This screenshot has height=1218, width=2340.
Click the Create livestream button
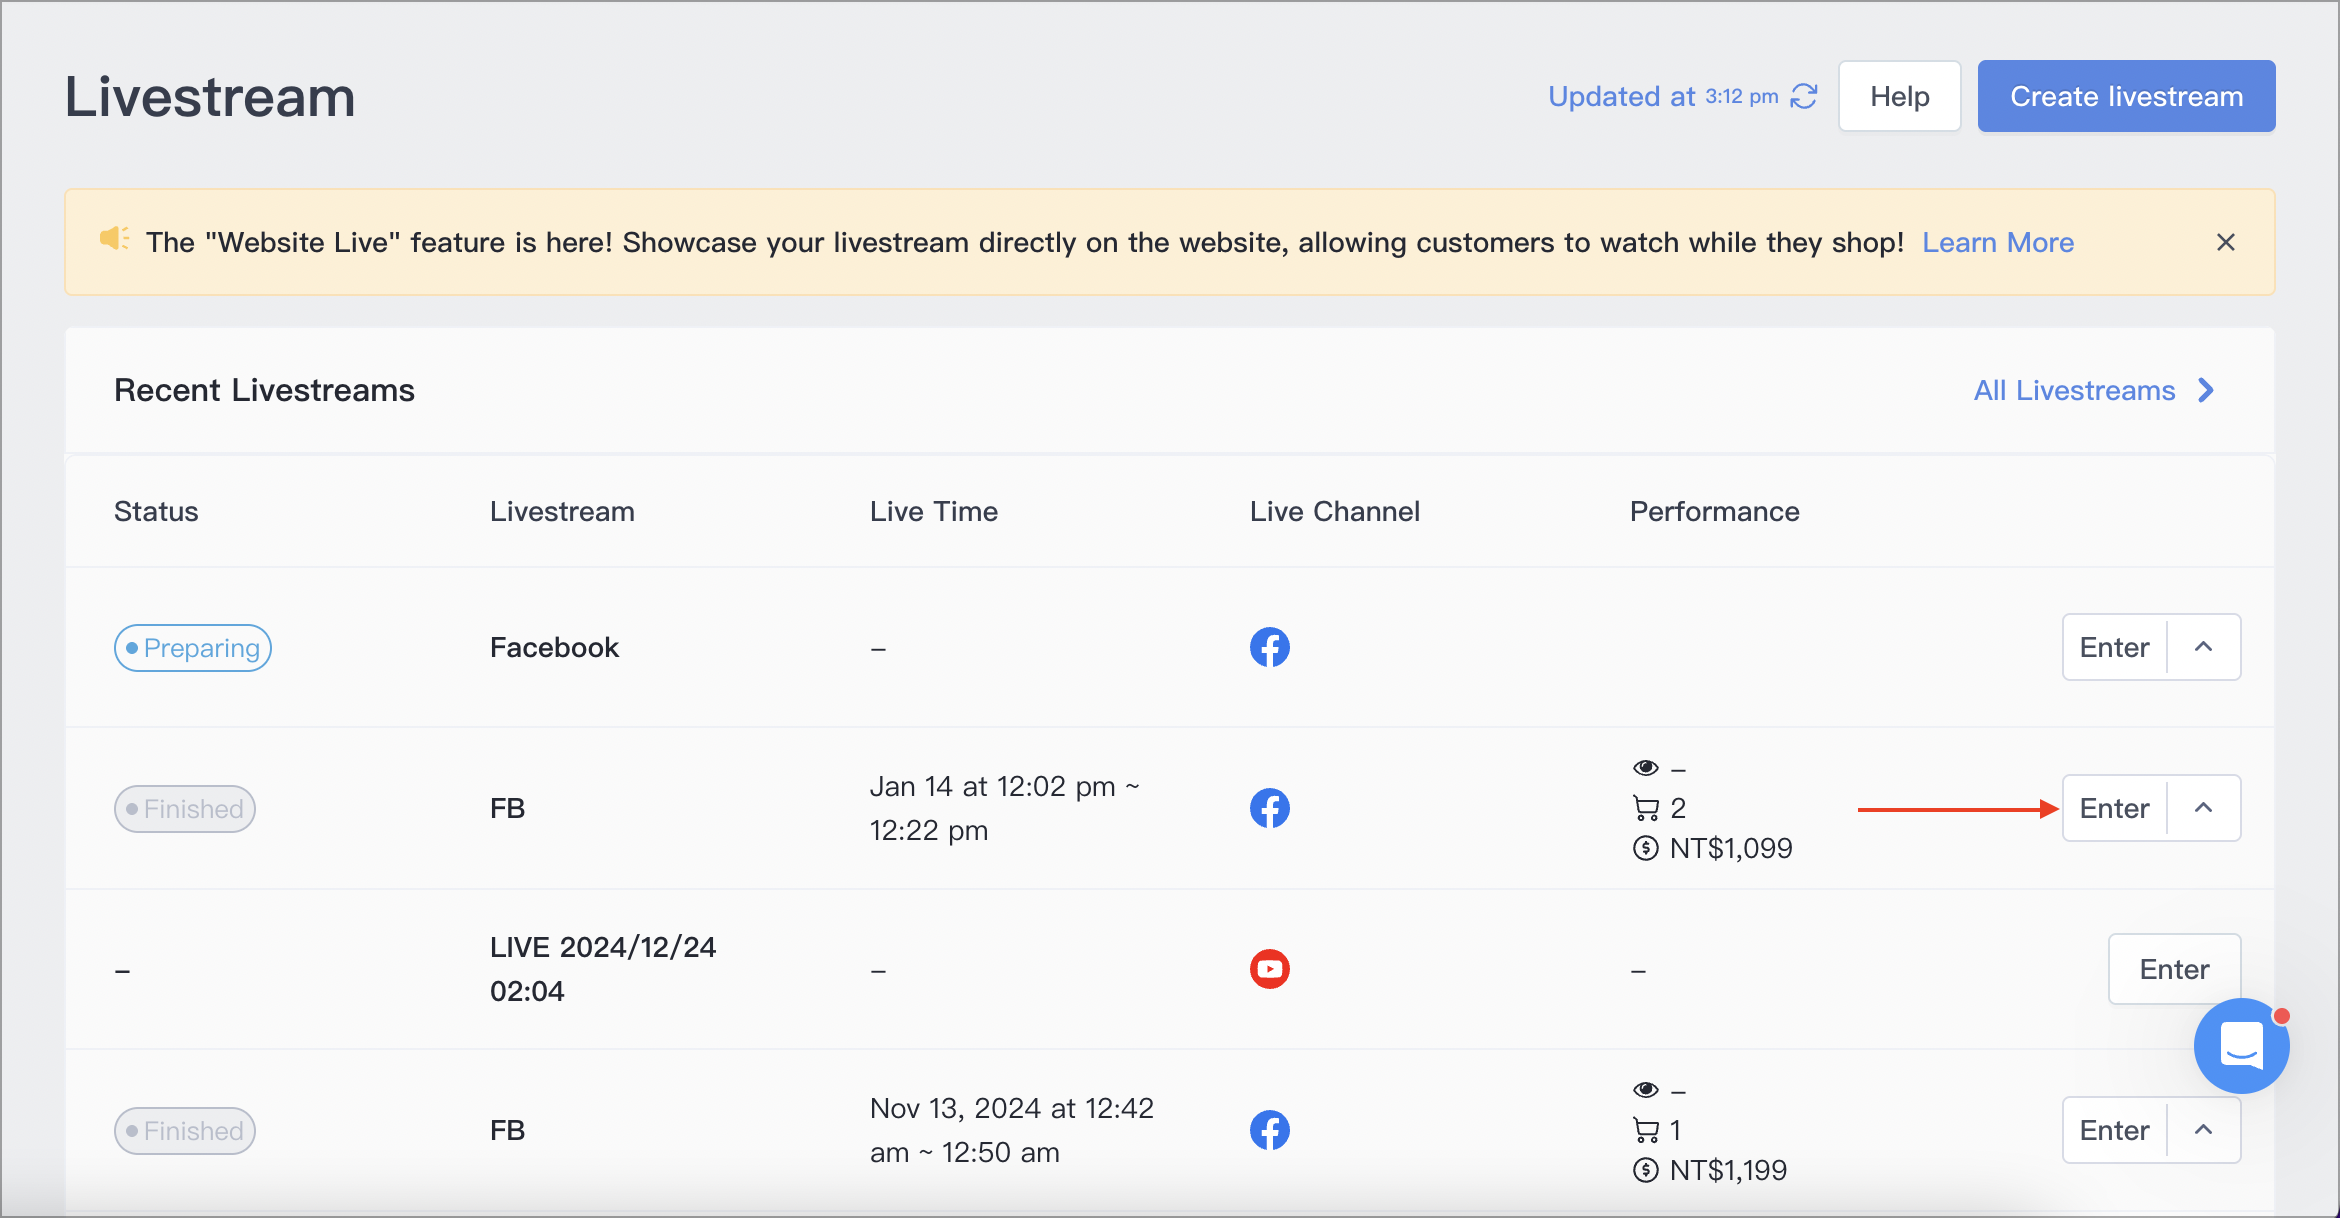[x=2127, y=96]
